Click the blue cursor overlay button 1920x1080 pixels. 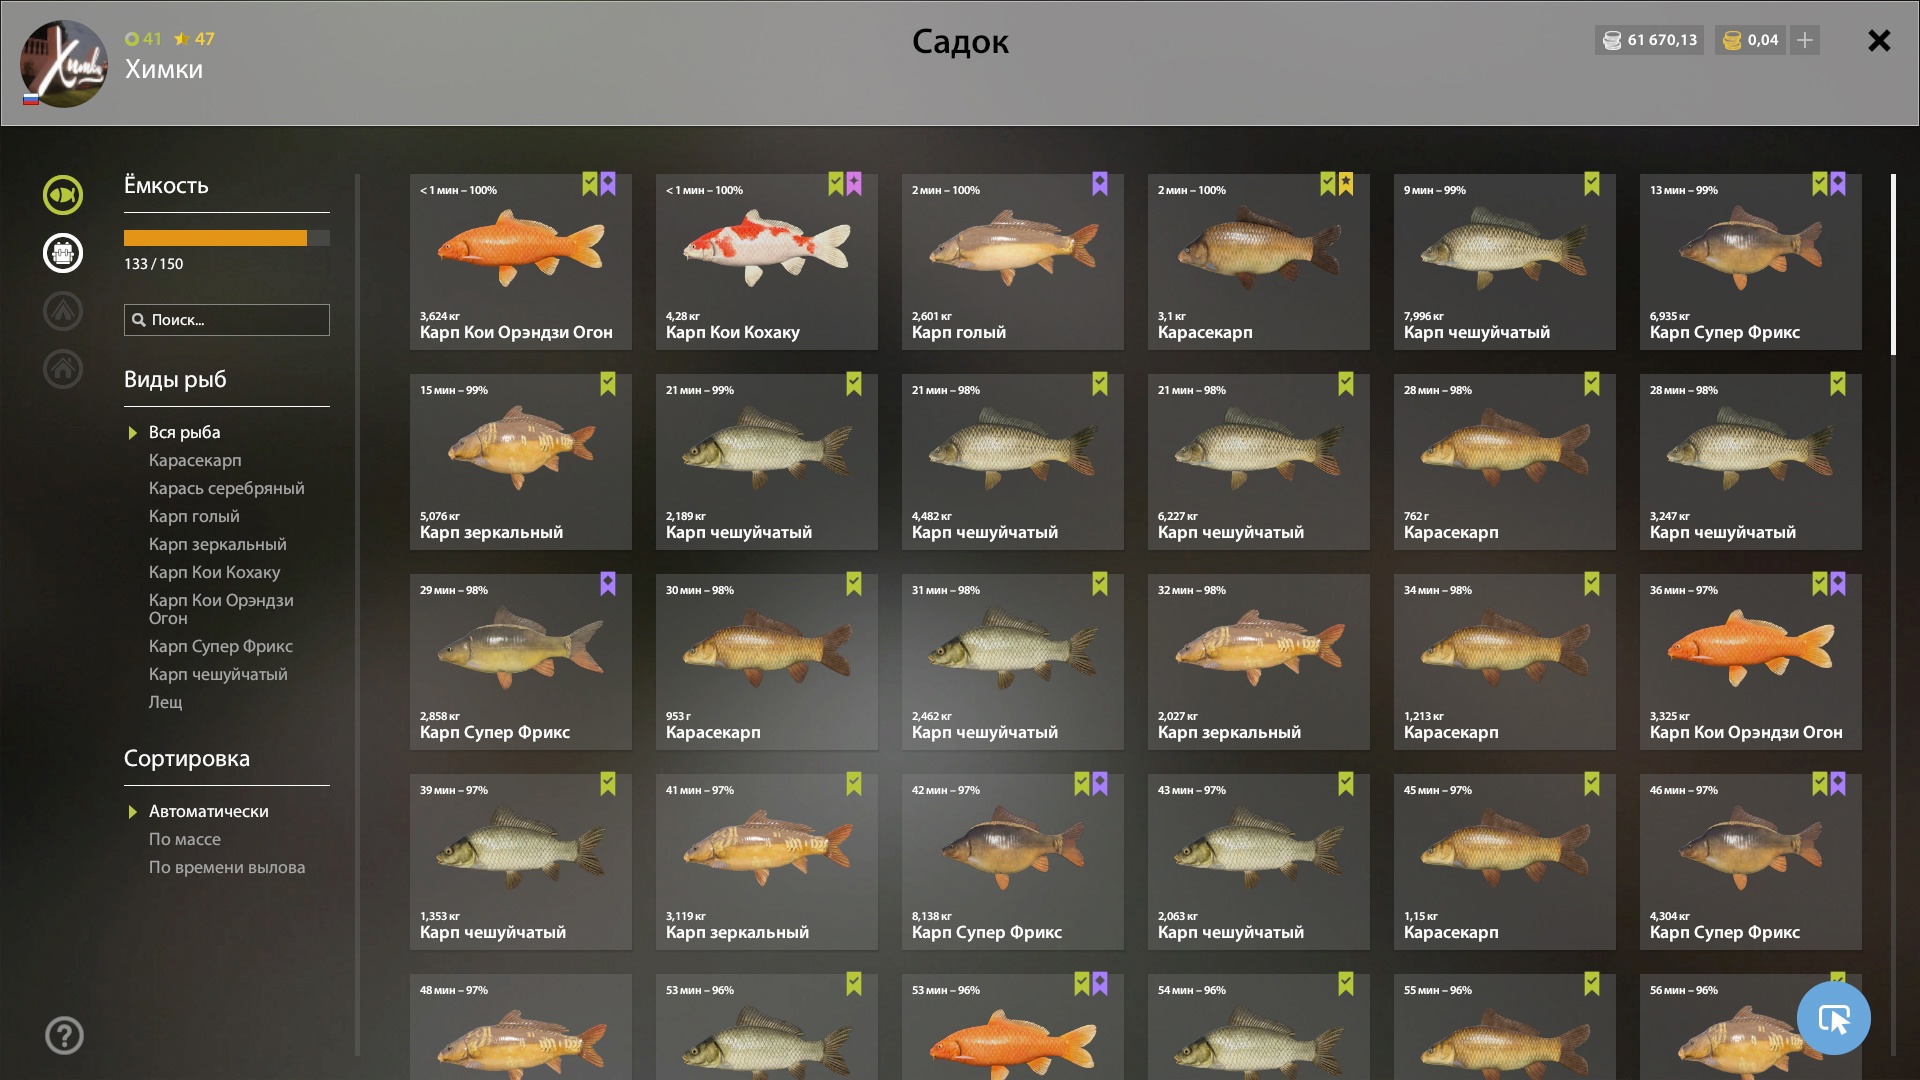click(x=1833, y=1018)
